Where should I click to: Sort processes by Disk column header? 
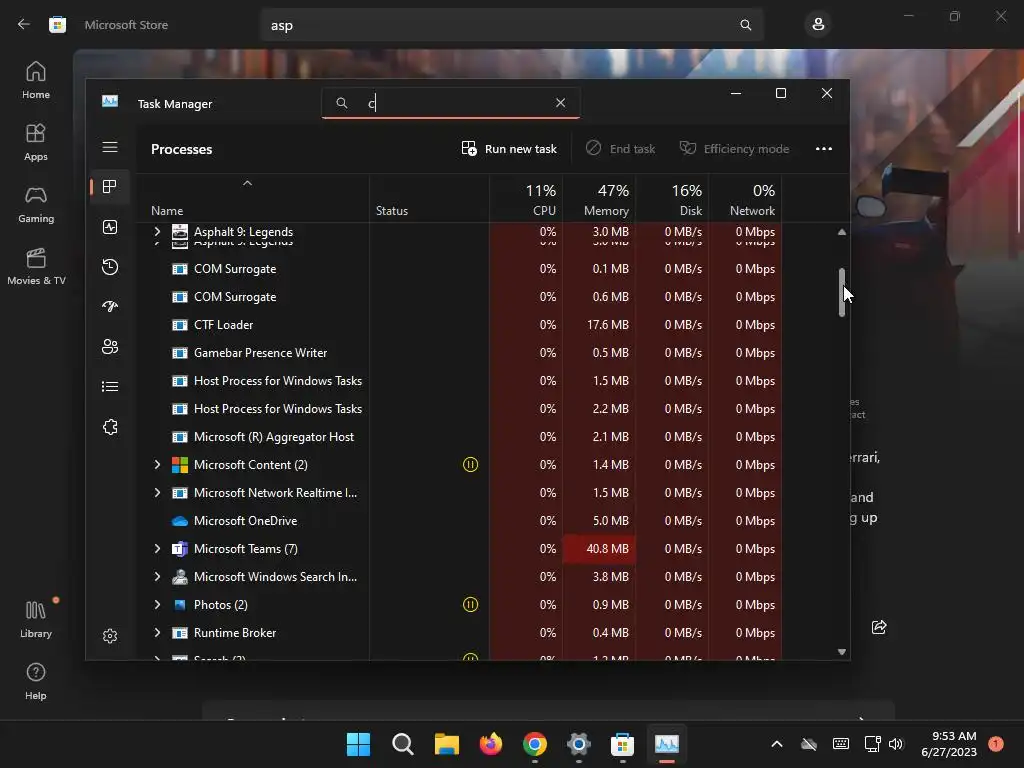coord(673,200)
